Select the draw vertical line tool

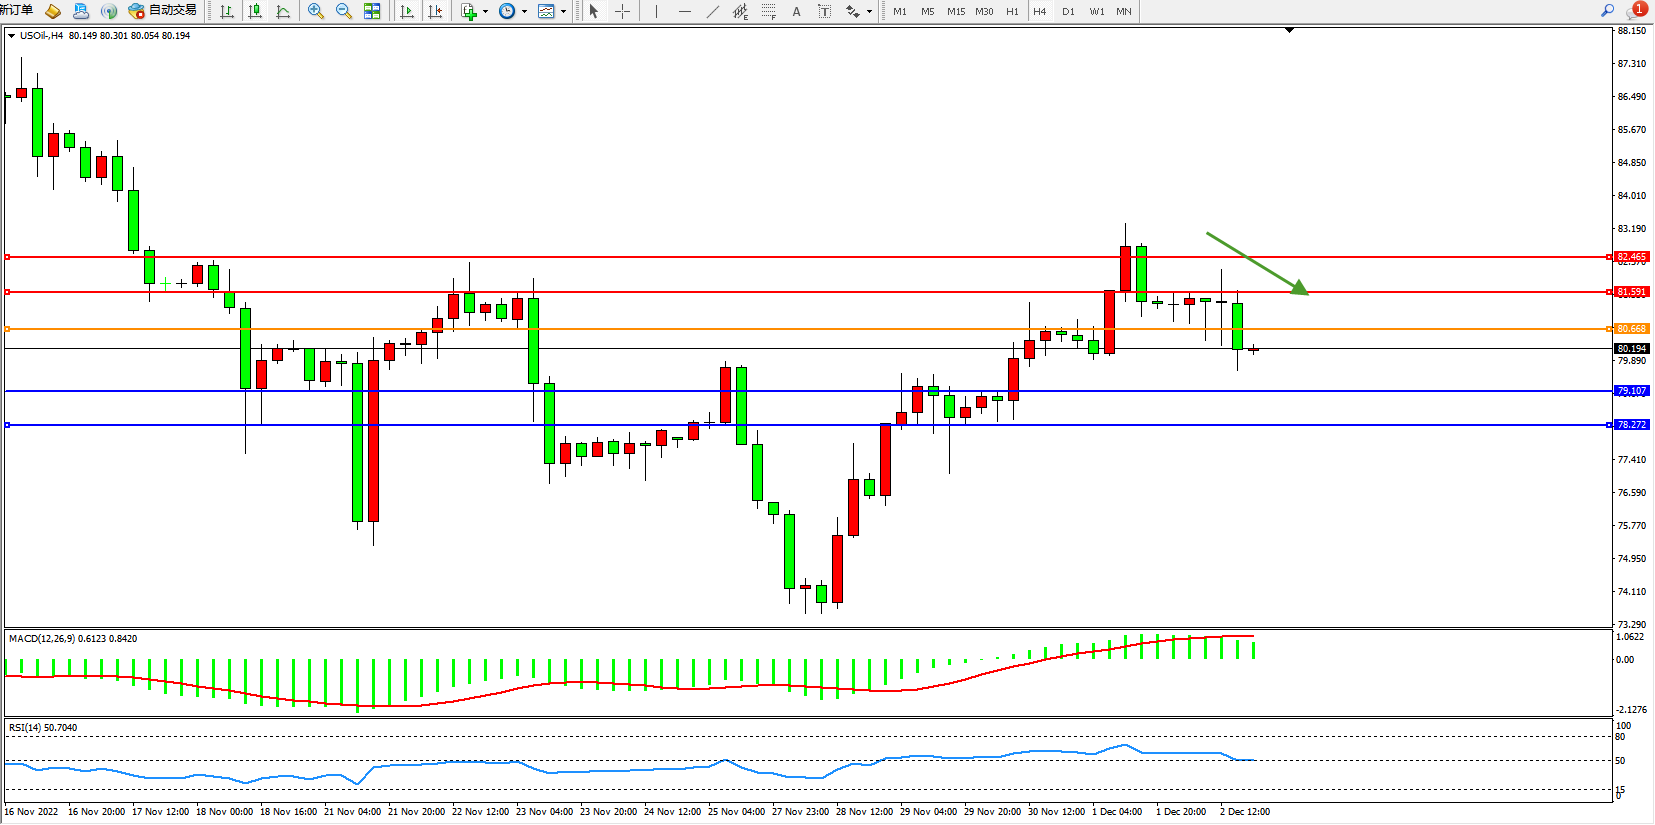656,11
